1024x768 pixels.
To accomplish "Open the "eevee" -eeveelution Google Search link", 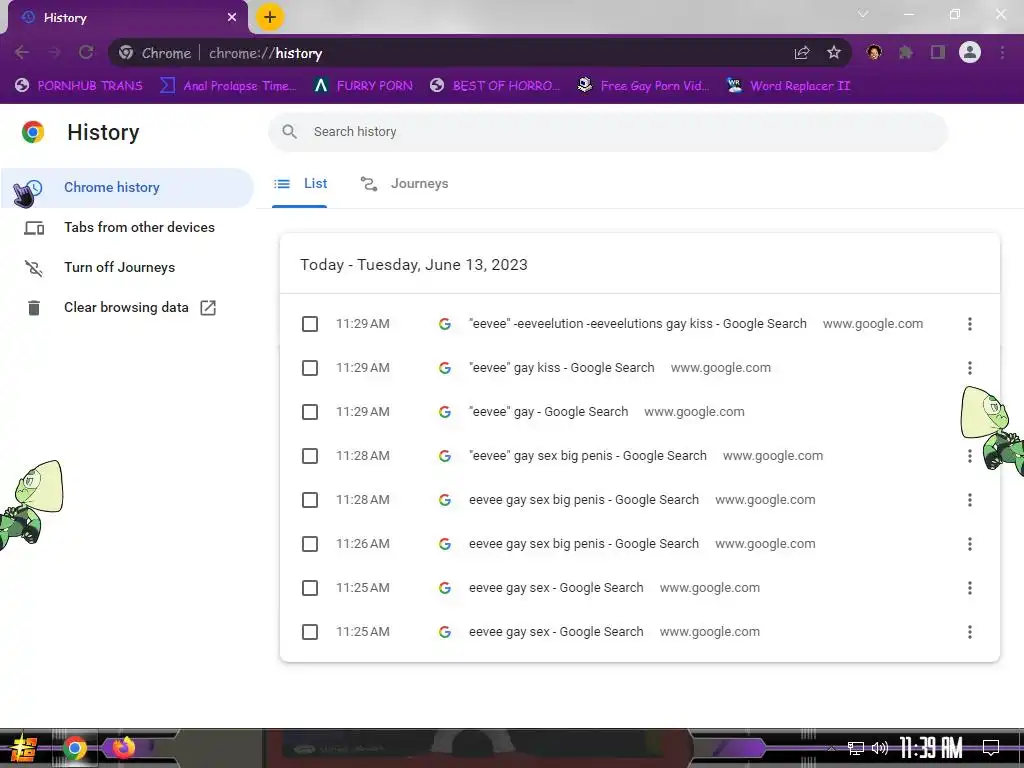I will pyautogui.click(x=638, y=324).
